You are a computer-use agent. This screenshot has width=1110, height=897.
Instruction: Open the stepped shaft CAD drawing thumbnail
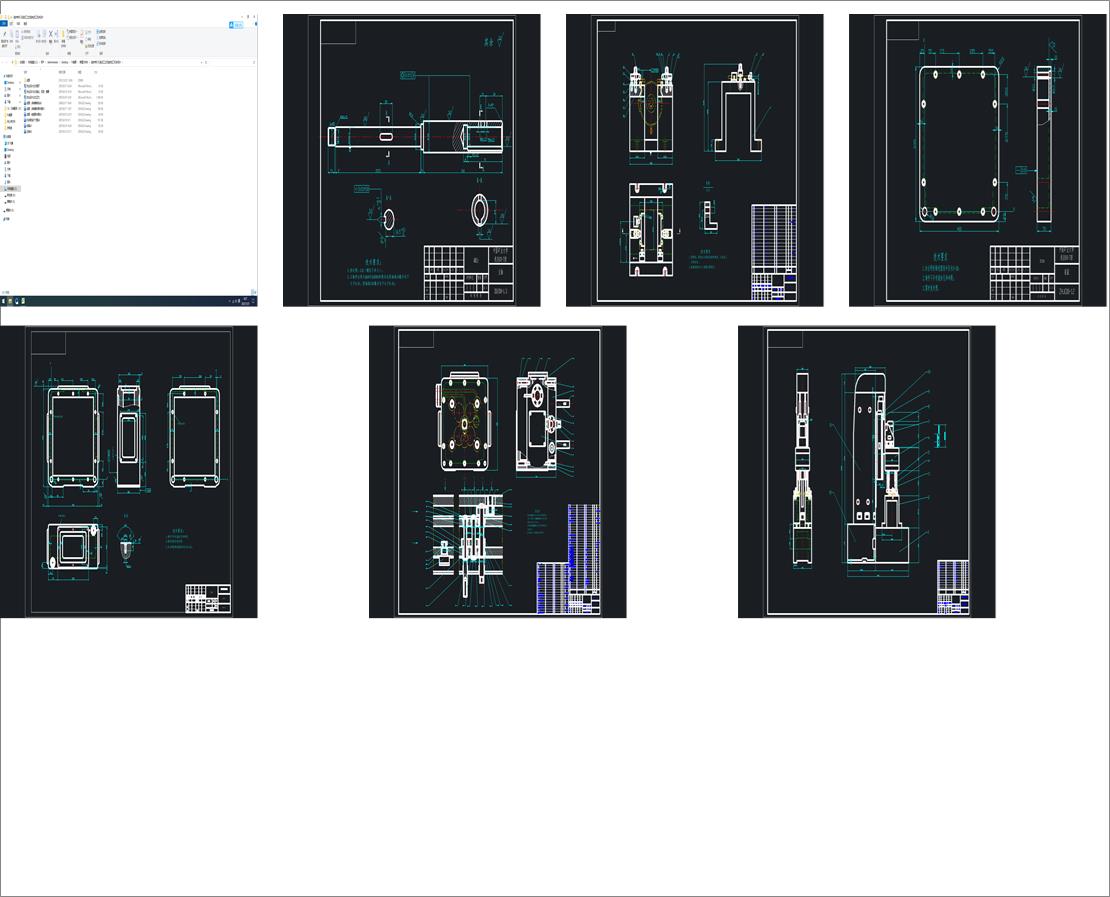(411, 160)
